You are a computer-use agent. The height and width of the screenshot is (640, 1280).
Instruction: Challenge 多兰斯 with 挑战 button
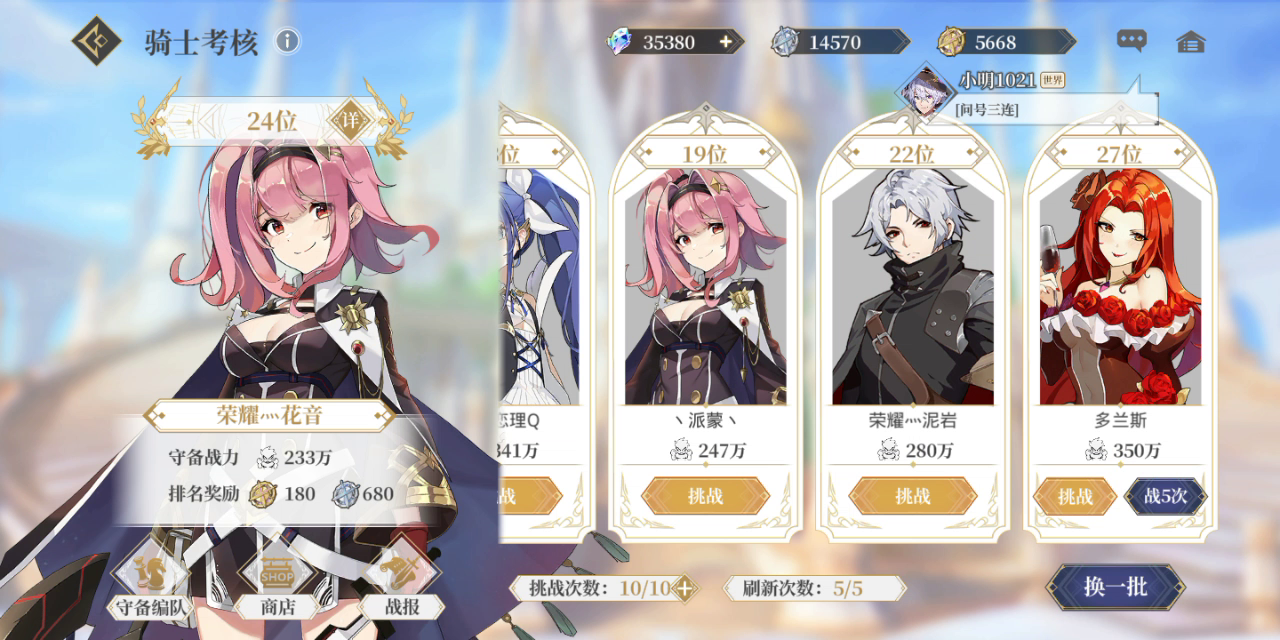(x=1074, y=496)
